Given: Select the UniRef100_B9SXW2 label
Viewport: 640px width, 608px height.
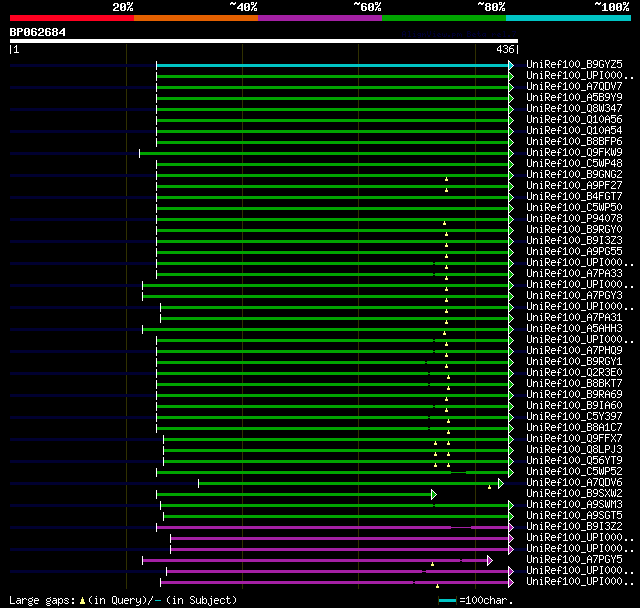Looking at the screenshot, I should 574,494.
